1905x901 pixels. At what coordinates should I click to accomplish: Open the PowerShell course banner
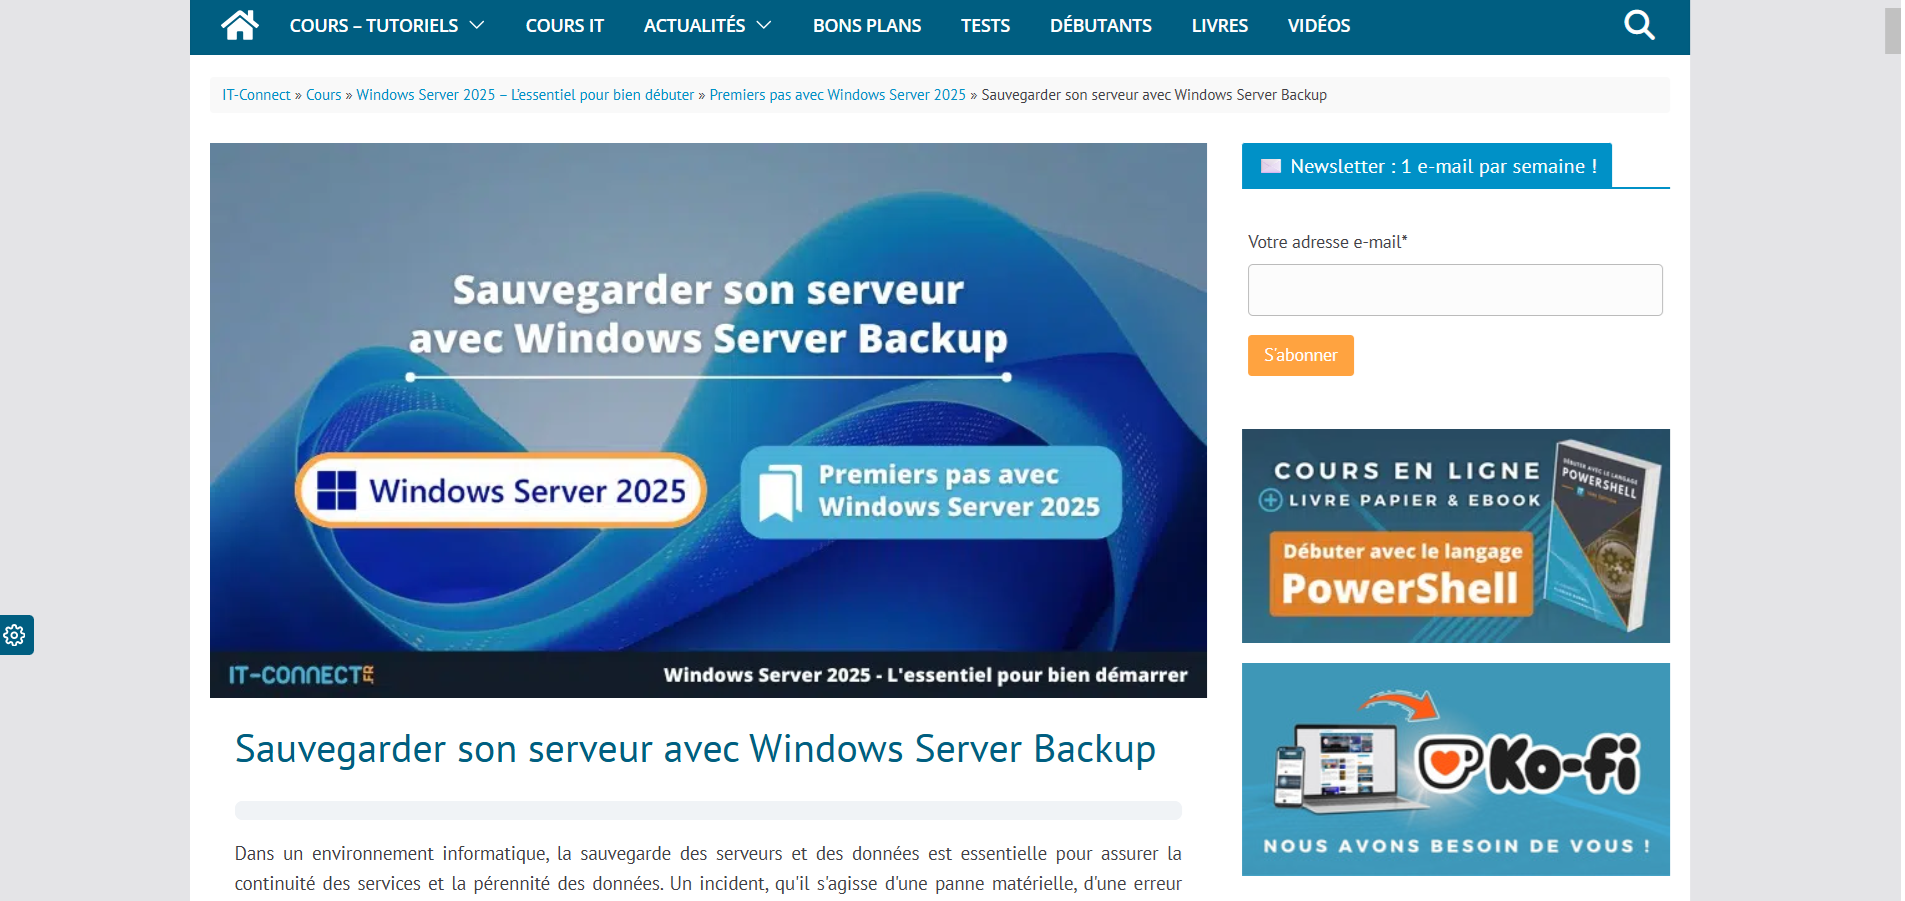[1456, 536]
